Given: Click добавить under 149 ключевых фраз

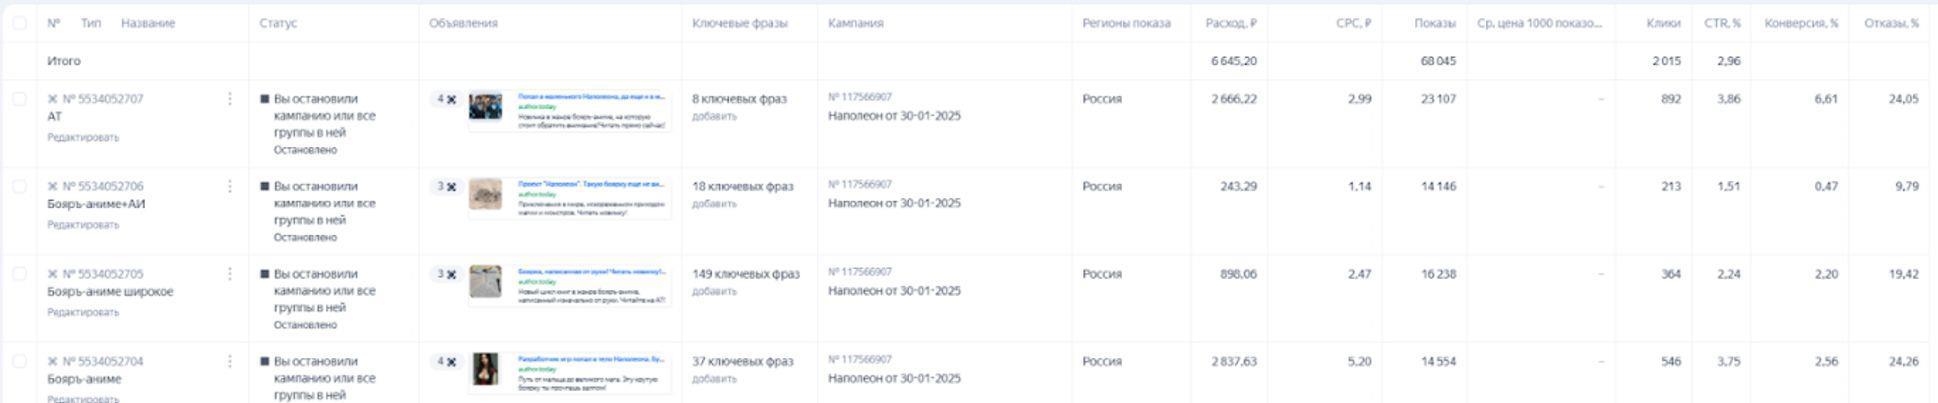Looking at the screenshot, I should coord(714,292).
